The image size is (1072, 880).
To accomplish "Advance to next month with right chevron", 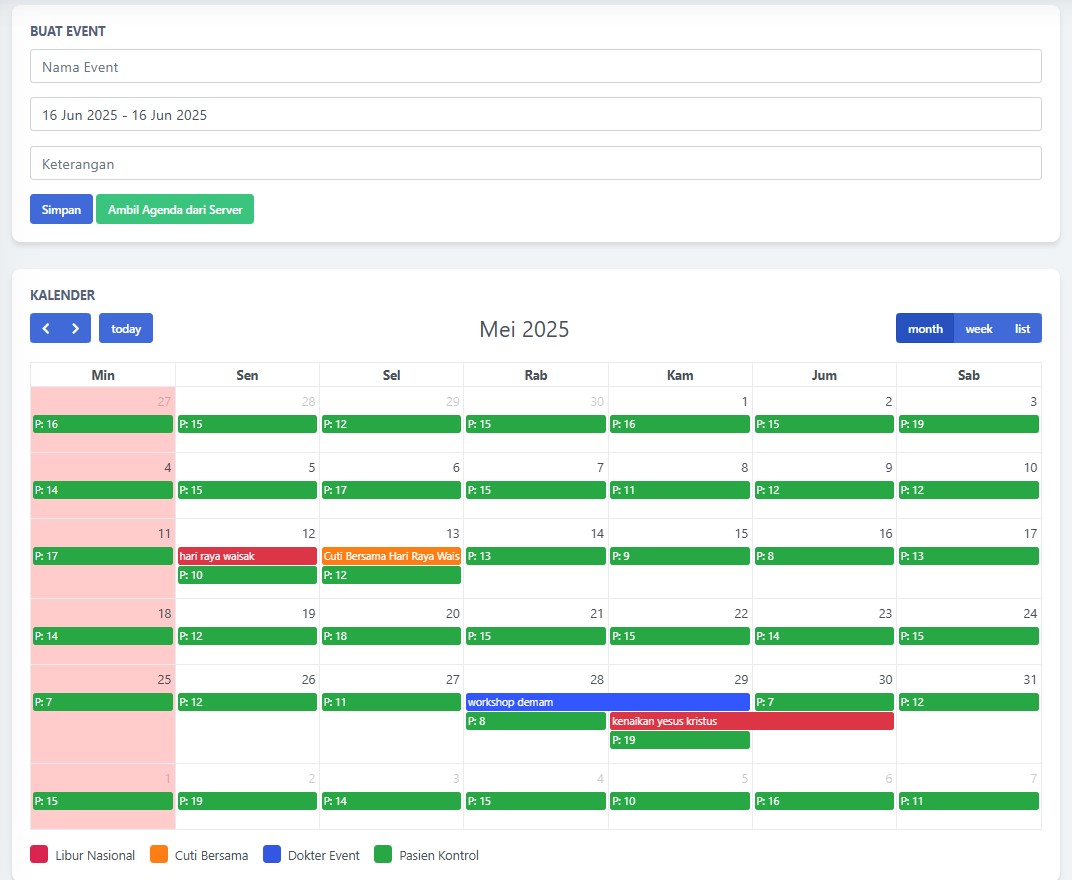I will [x=75, y=328].
